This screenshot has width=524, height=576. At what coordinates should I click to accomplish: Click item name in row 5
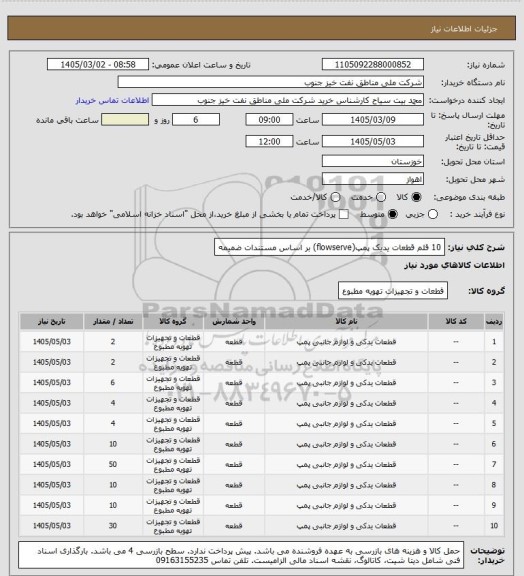pyautogui.click(x=346, y=424)
